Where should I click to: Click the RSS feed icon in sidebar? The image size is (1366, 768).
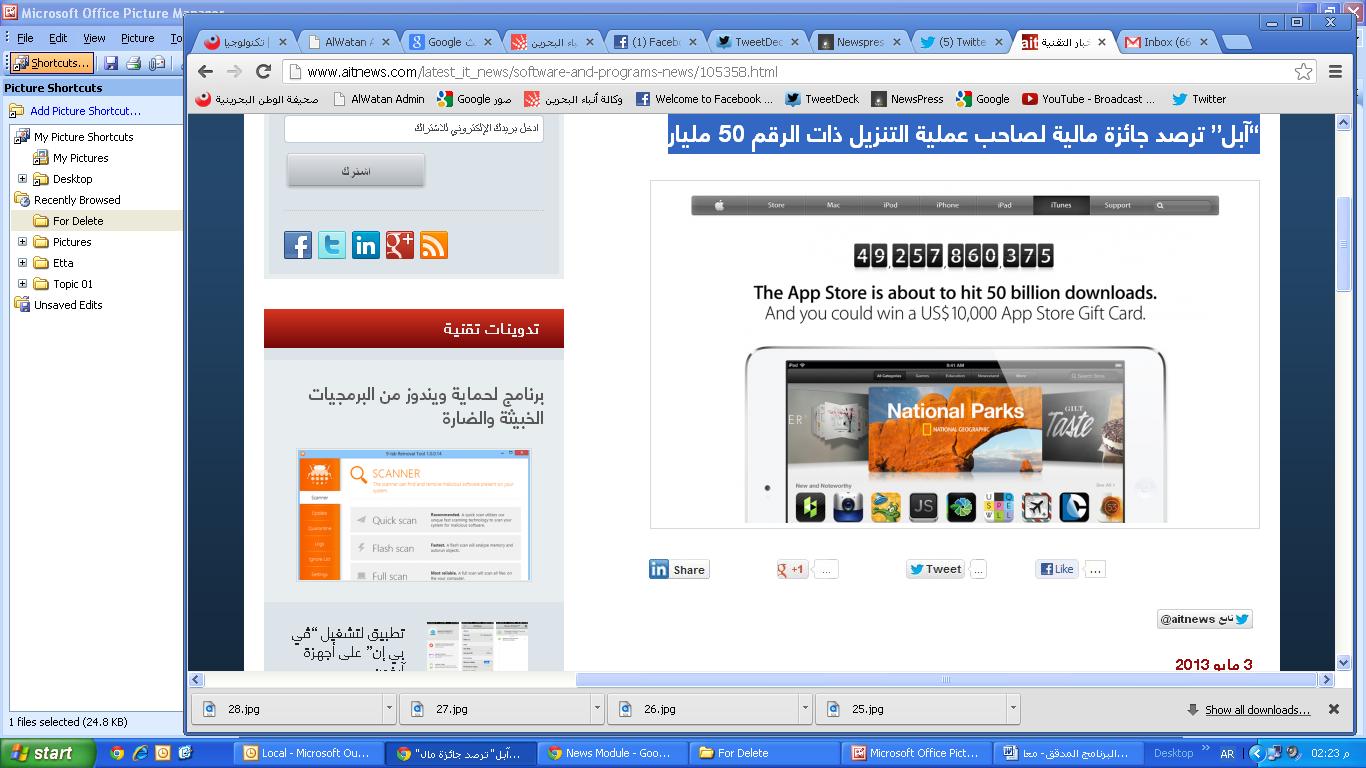tap(434, 245)
